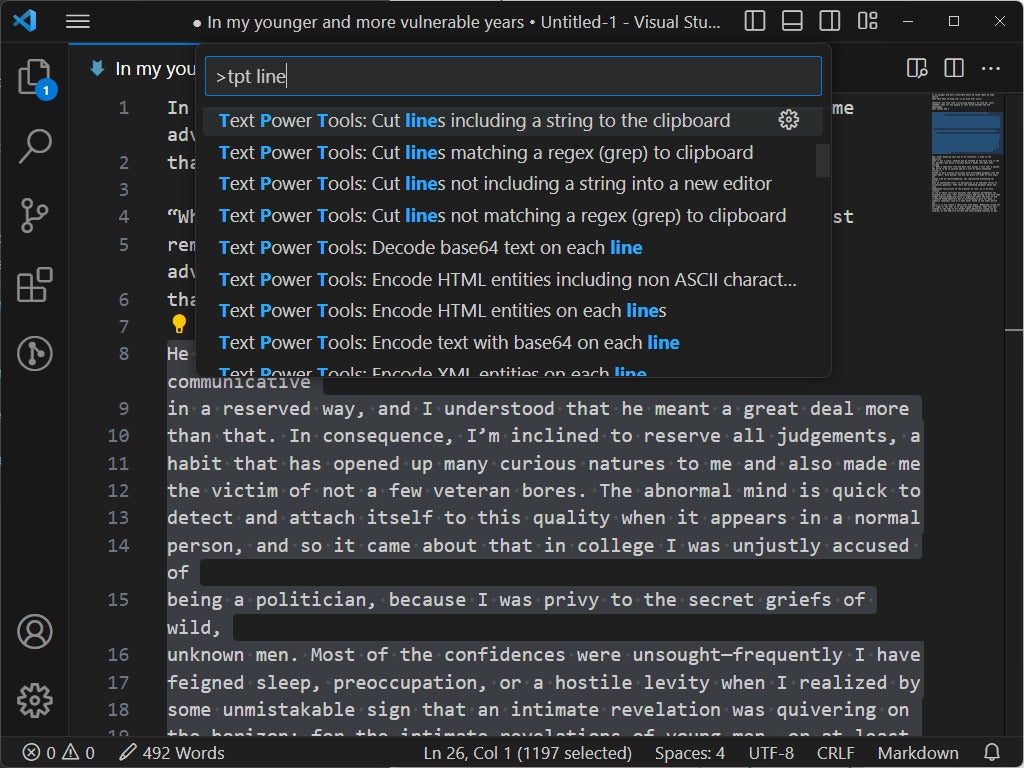Select Cut lines including a string to clipboard
This screenshot has width=1024, height=768.
tap(513, 121)
